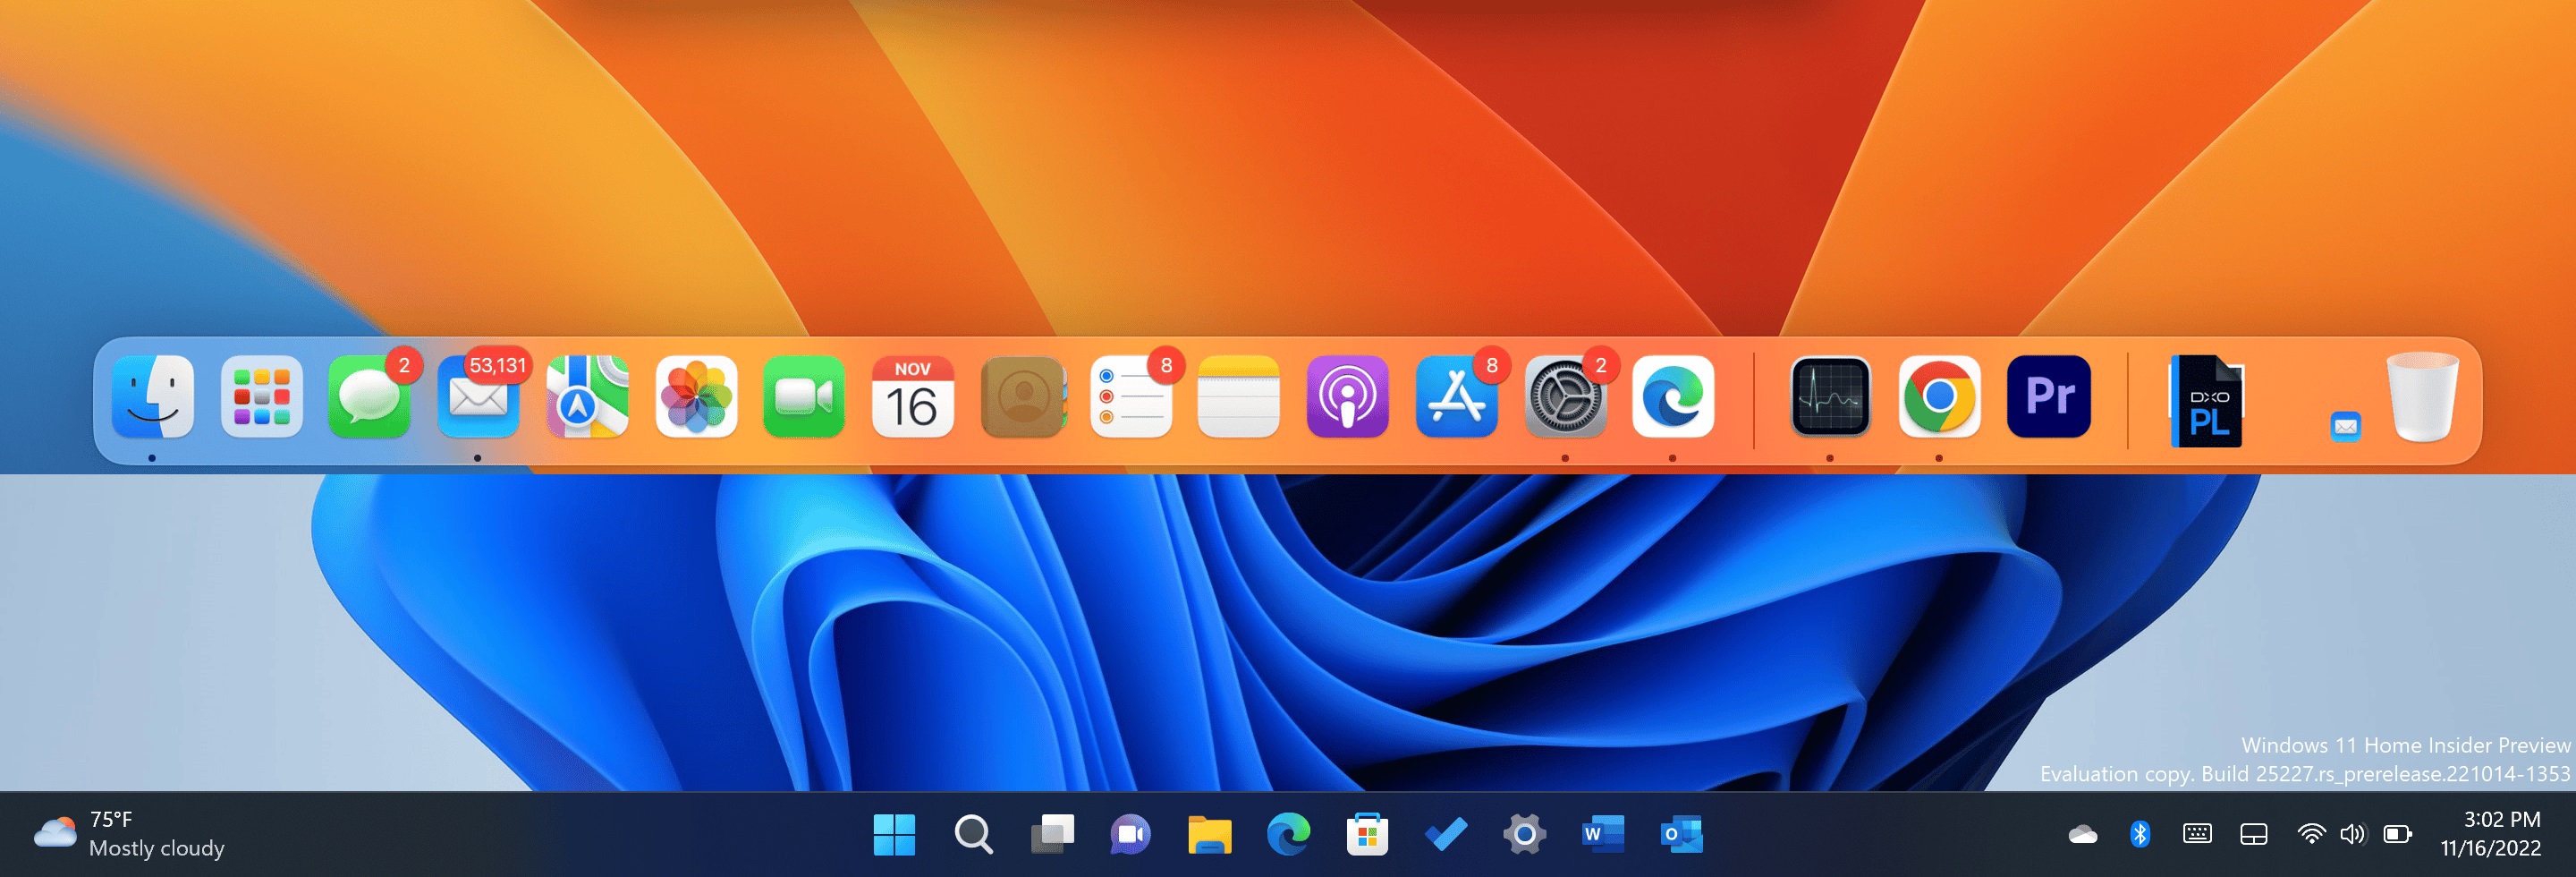Open Windows taskbar Search

click(973, 835)
